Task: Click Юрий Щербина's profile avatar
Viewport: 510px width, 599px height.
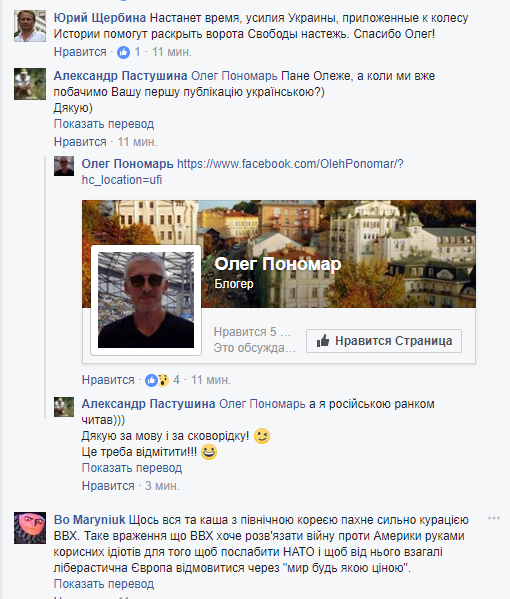Action: click(x=30, y=26)
